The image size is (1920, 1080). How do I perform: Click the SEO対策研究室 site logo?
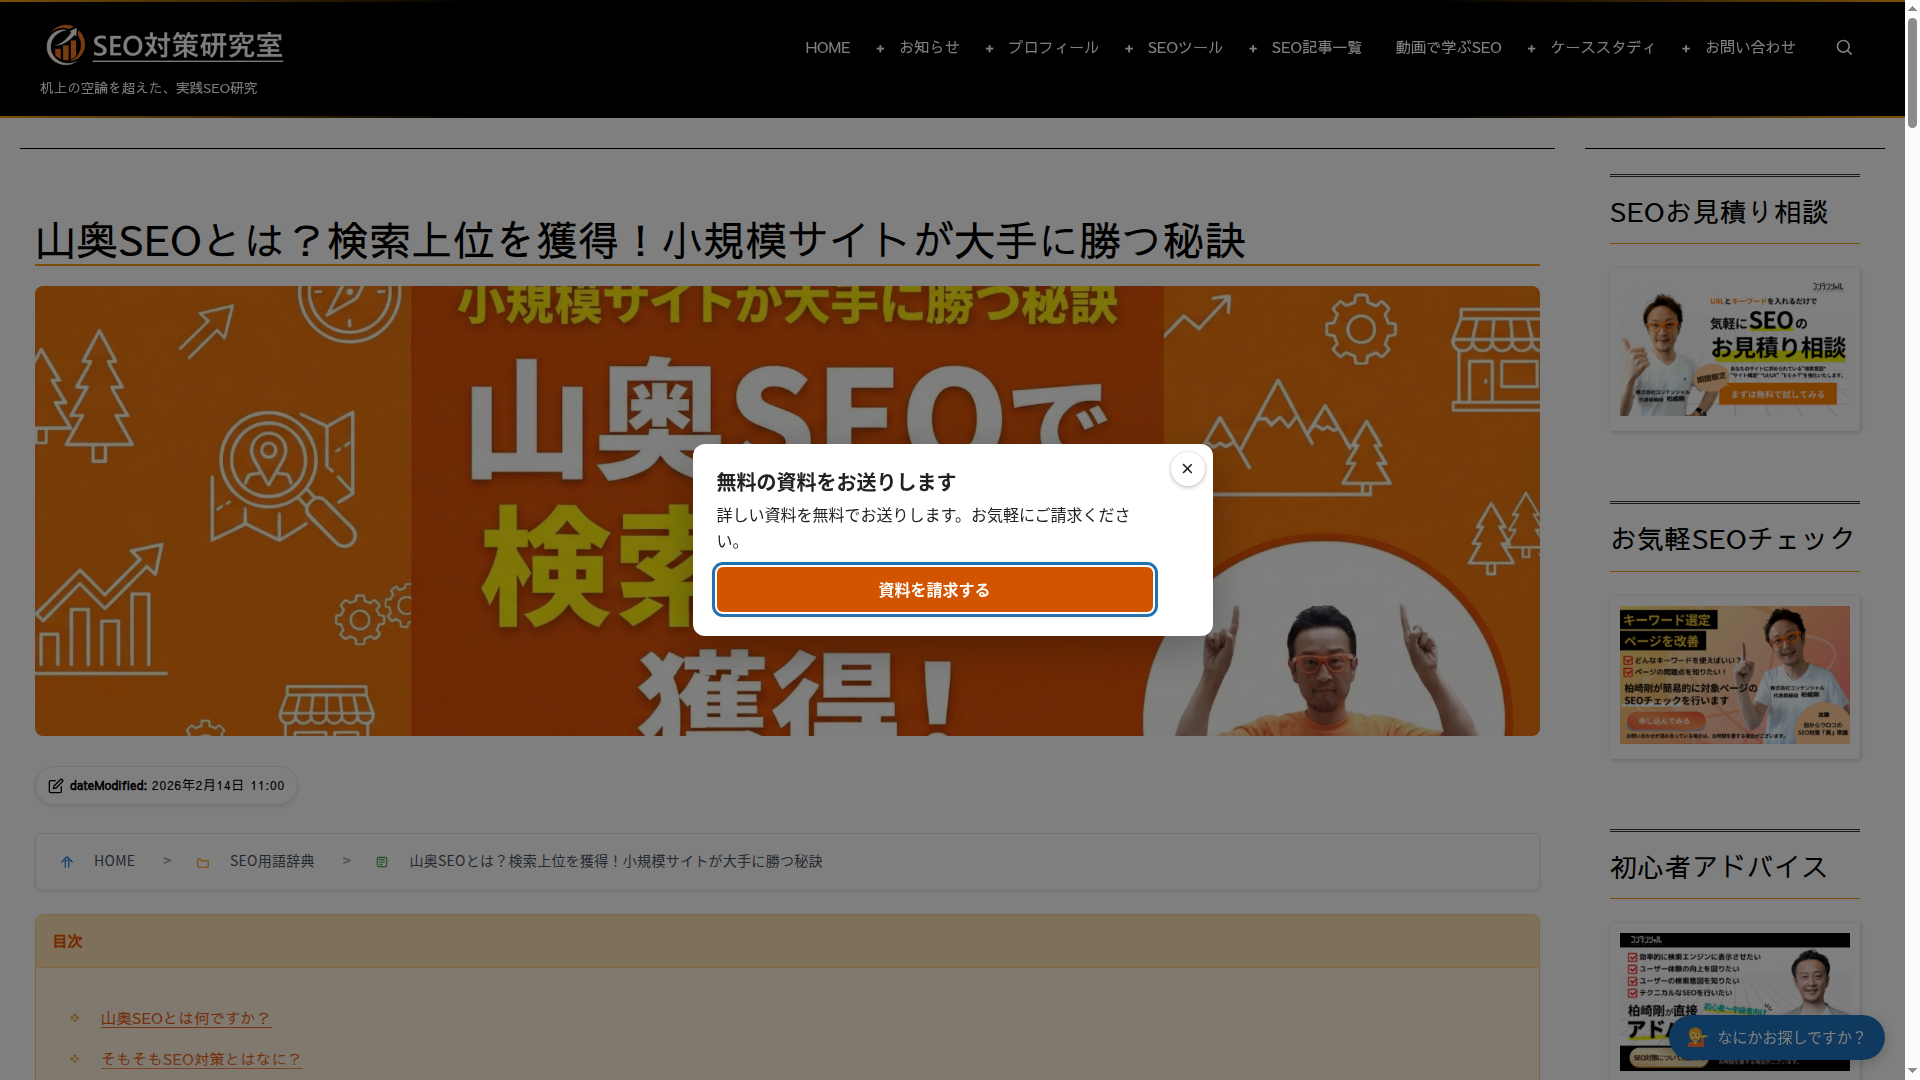pos(165,46)
